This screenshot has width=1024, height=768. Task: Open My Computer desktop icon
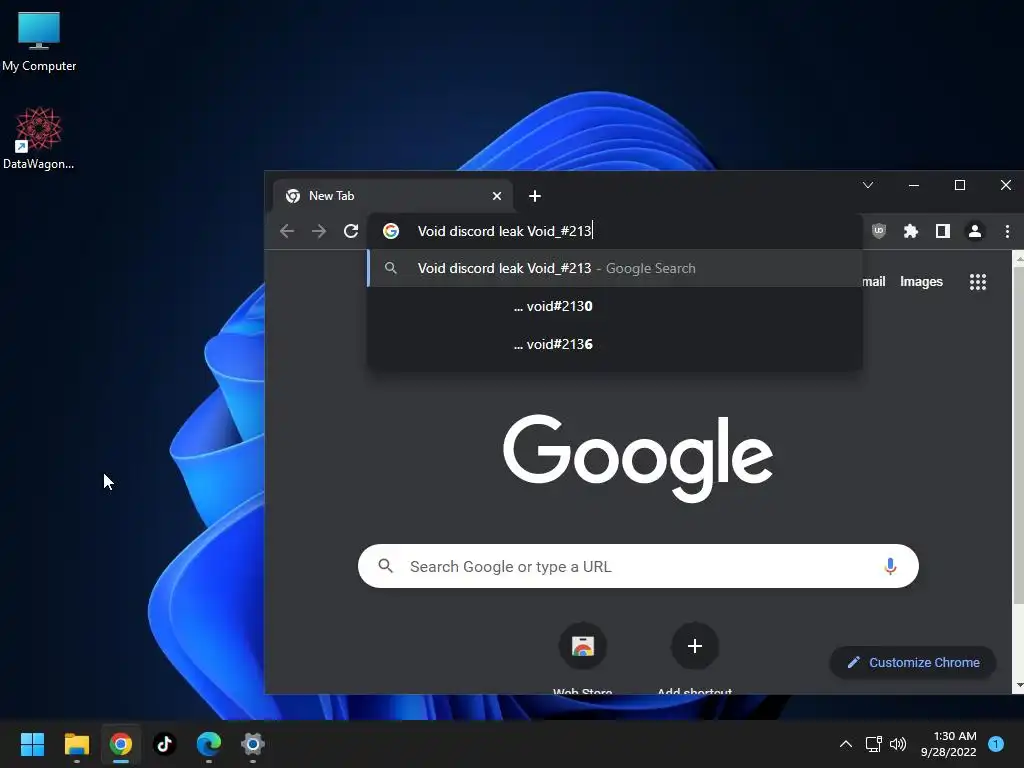39,41
